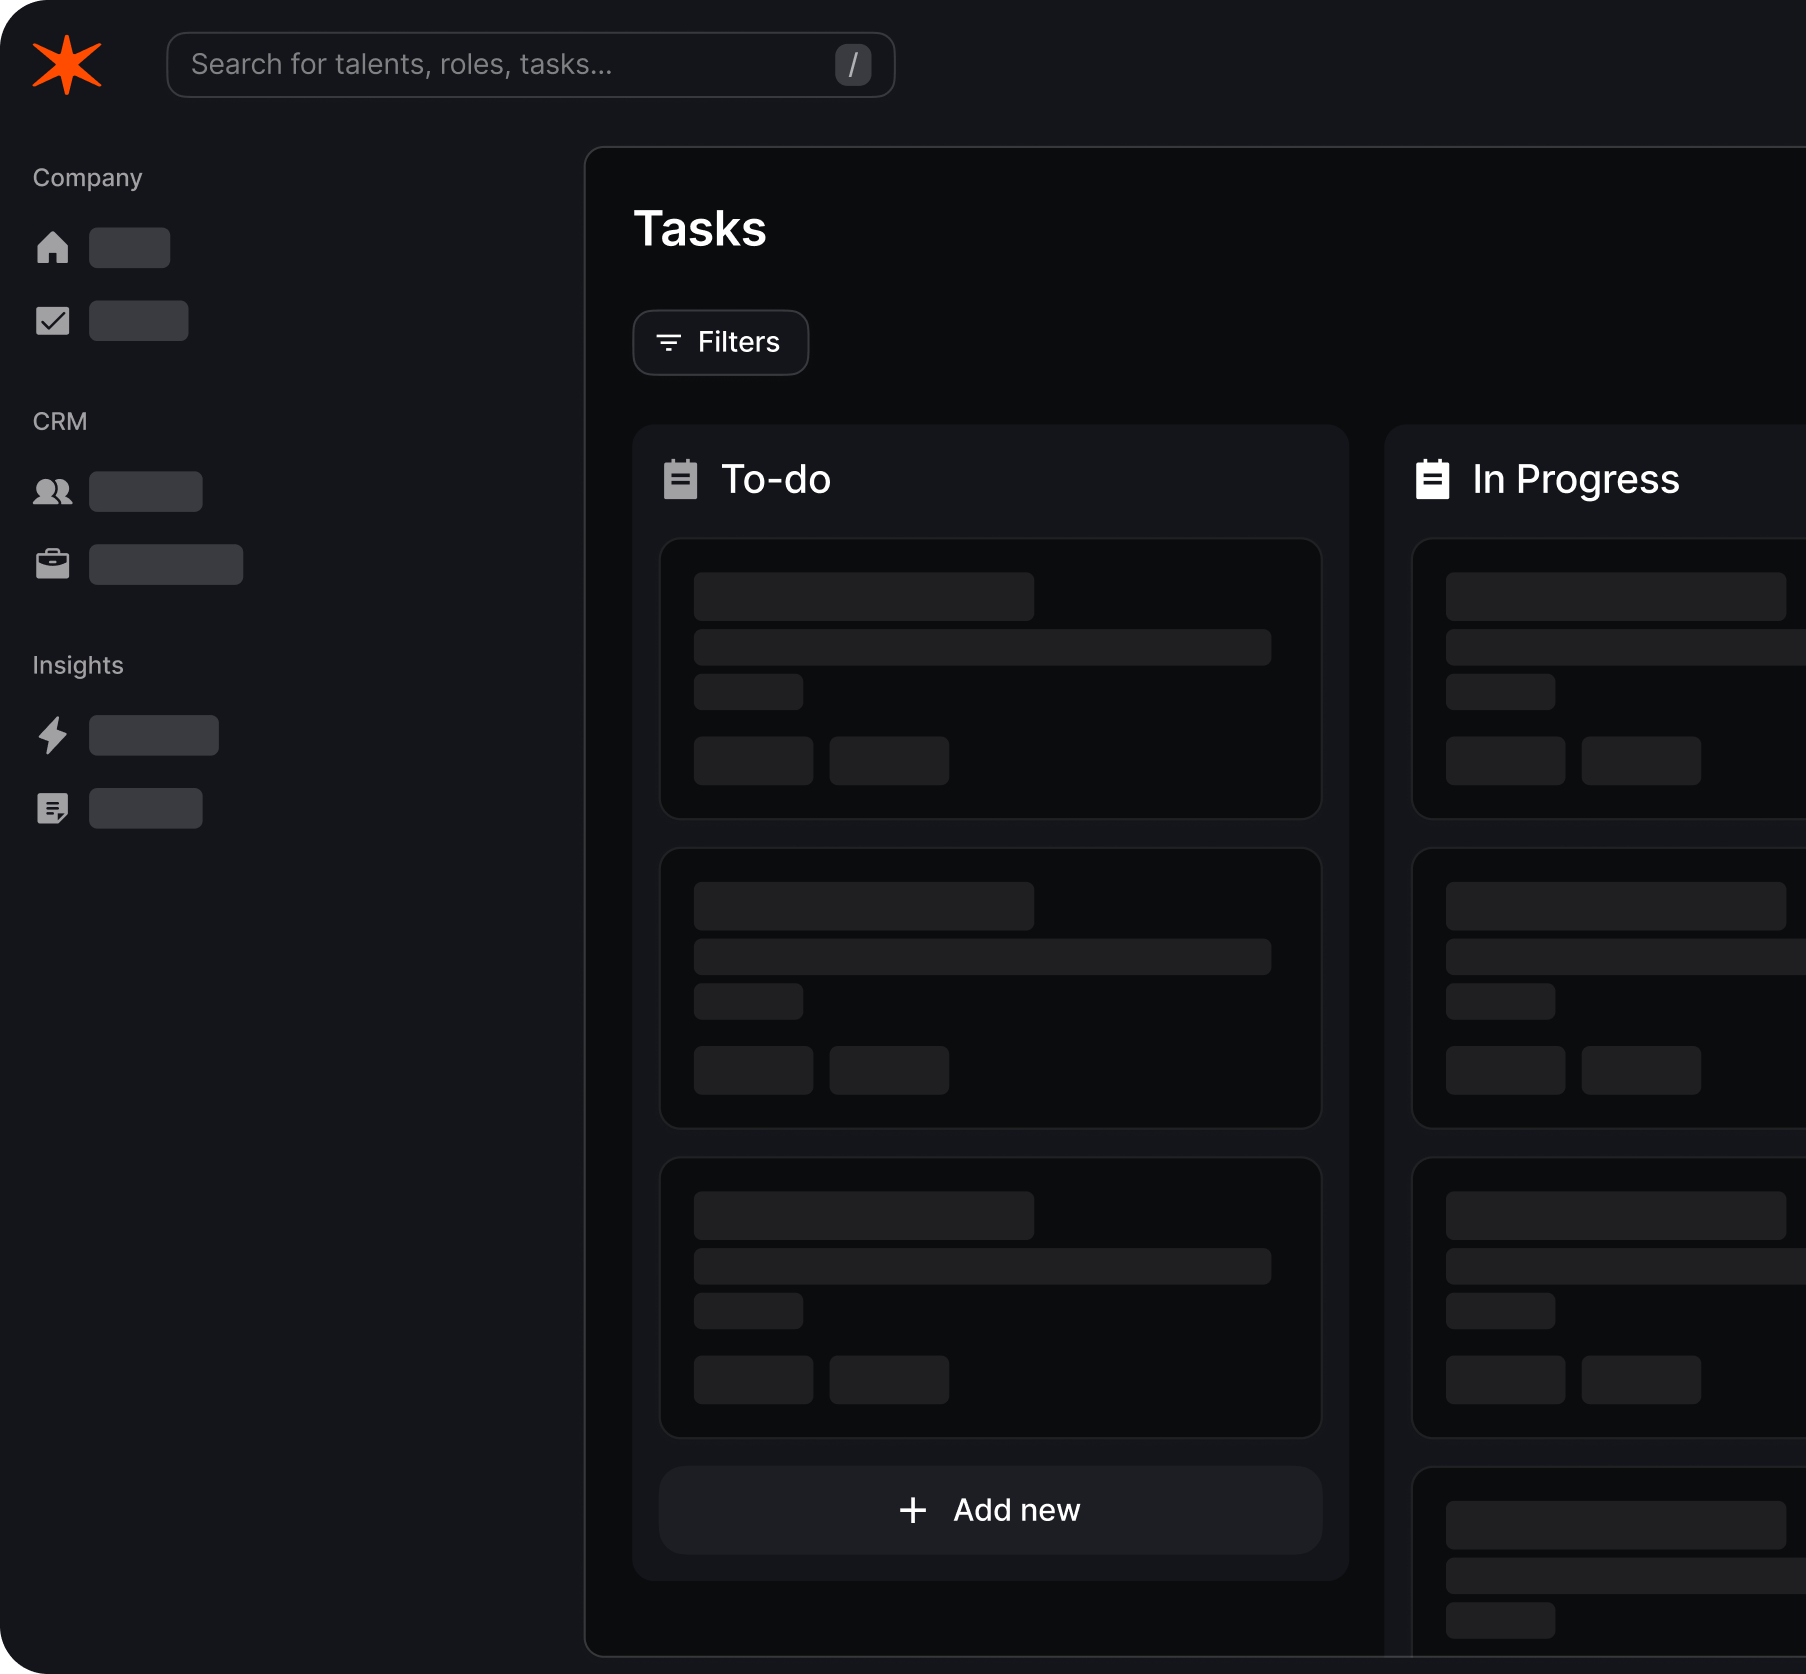The image size is (1806, 1674).
Task: Open the second In Progress task card
Action: tap(1609, 988)
